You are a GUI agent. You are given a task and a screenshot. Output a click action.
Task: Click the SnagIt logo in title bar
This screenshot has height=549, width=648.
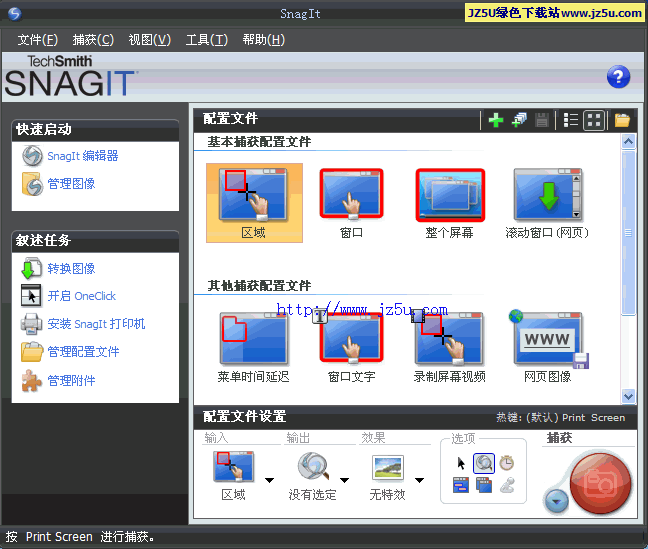point(14,14)
